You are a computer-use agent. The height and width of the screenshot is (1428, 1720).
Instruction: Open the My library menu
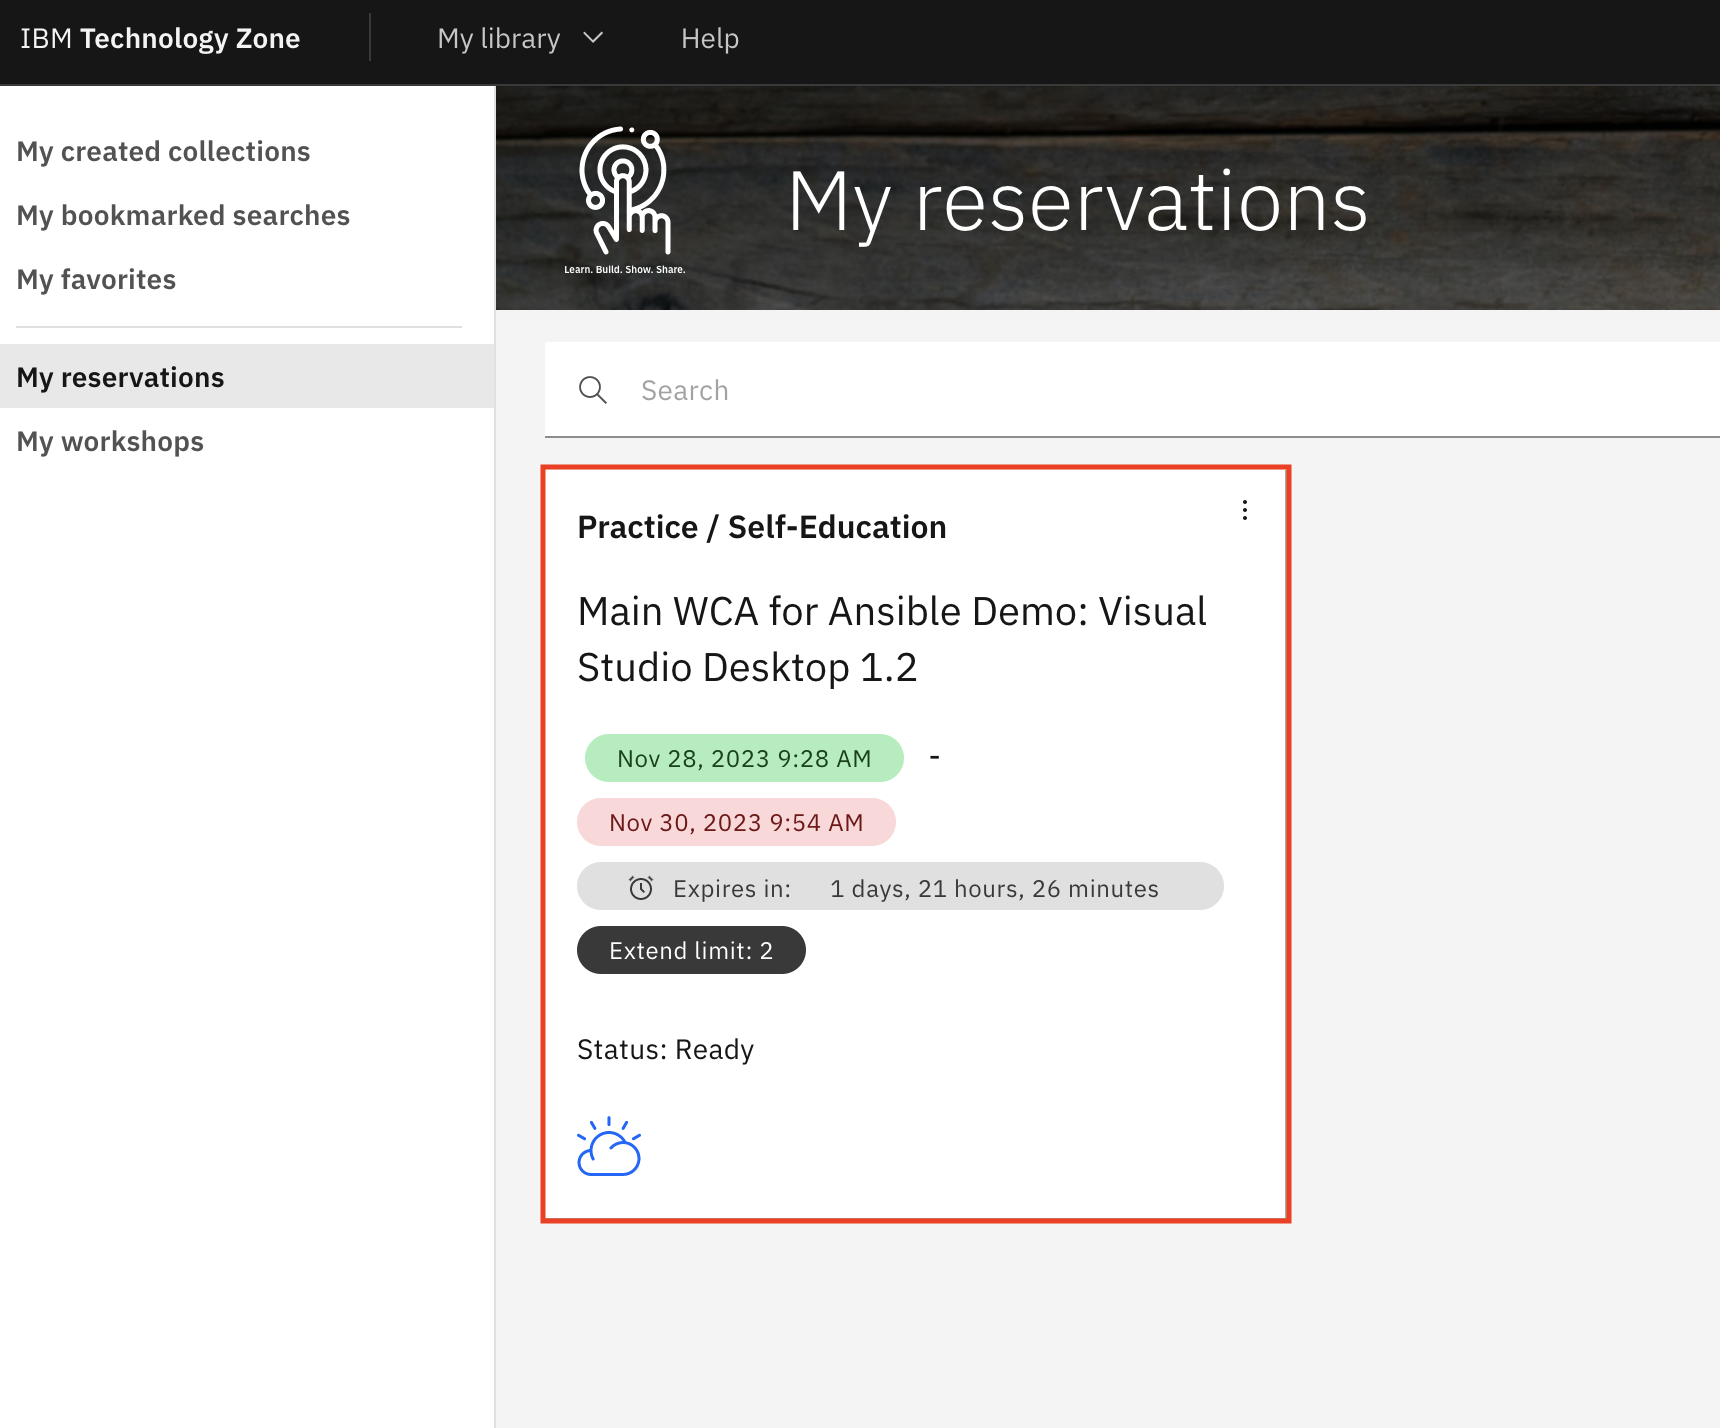pyautogui.click(x=521, y=38)
